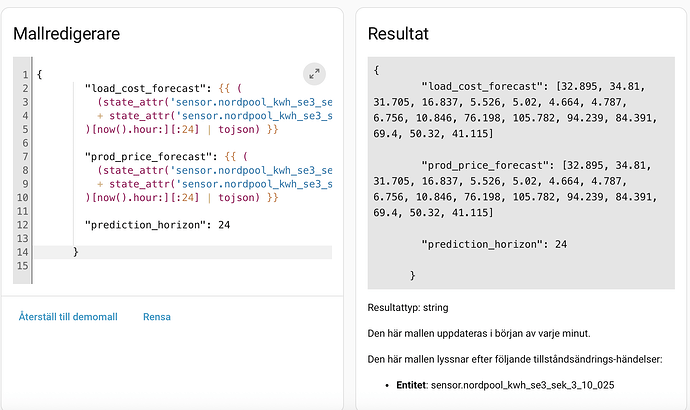Click the Mallredigerare heading
690x410 pixels.
[x=66, y=33]
